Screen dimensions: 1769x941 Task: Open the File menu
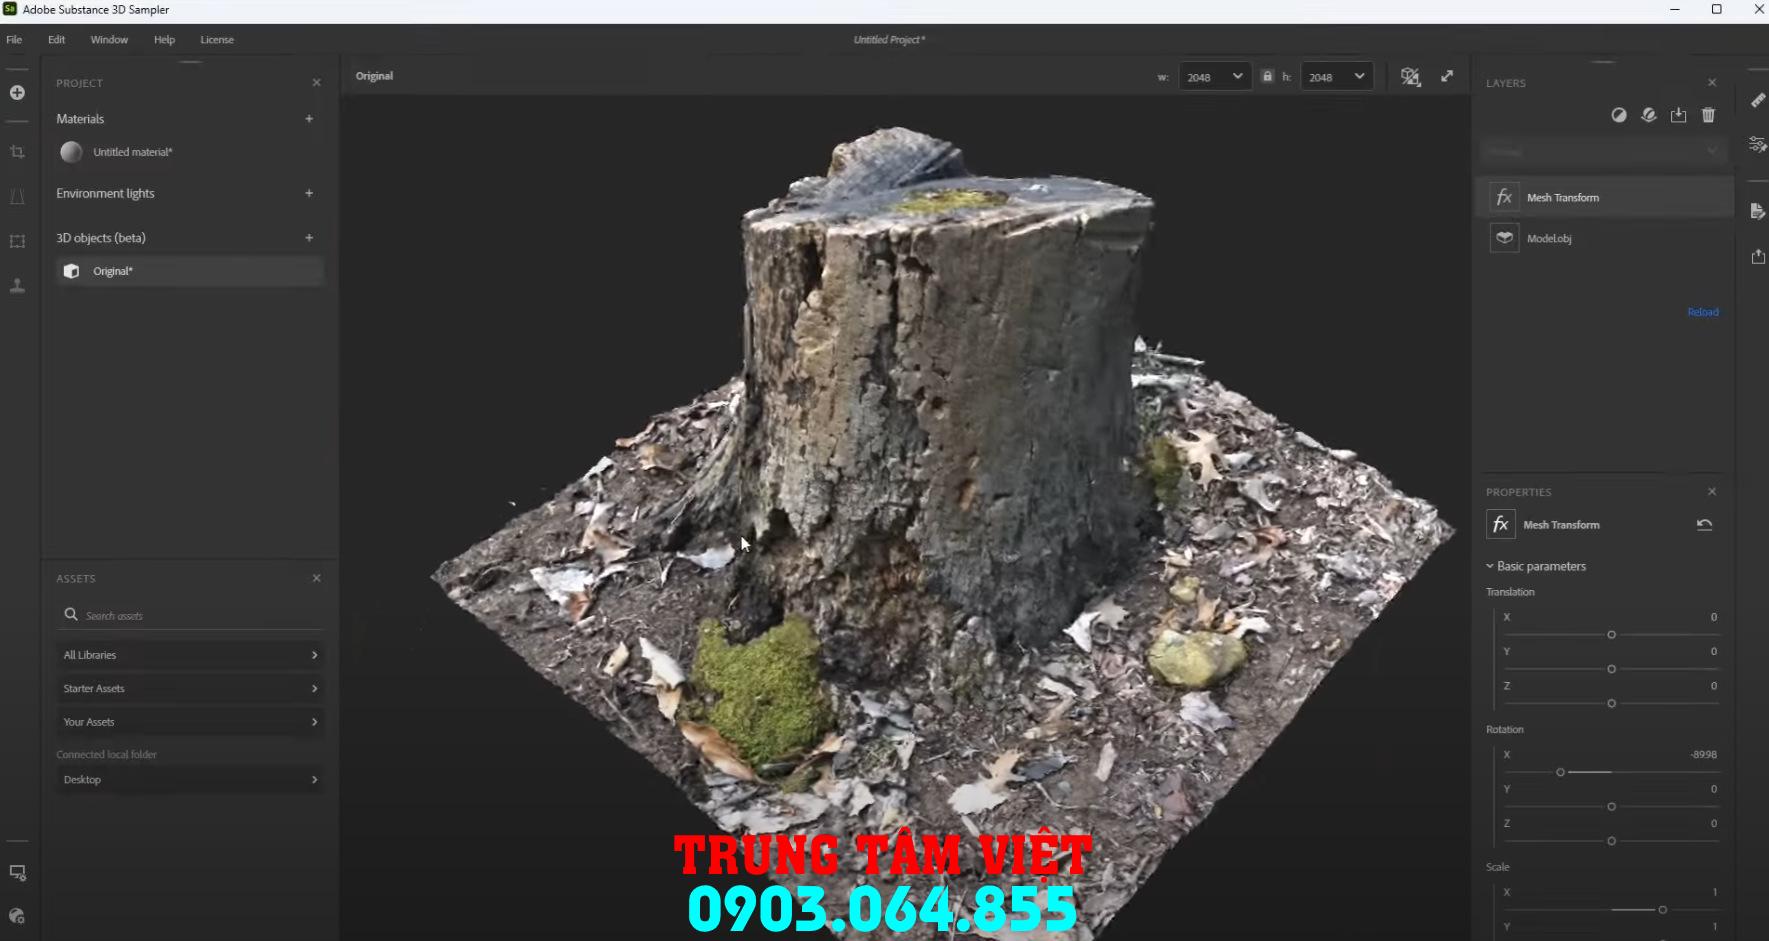(14, 40)
